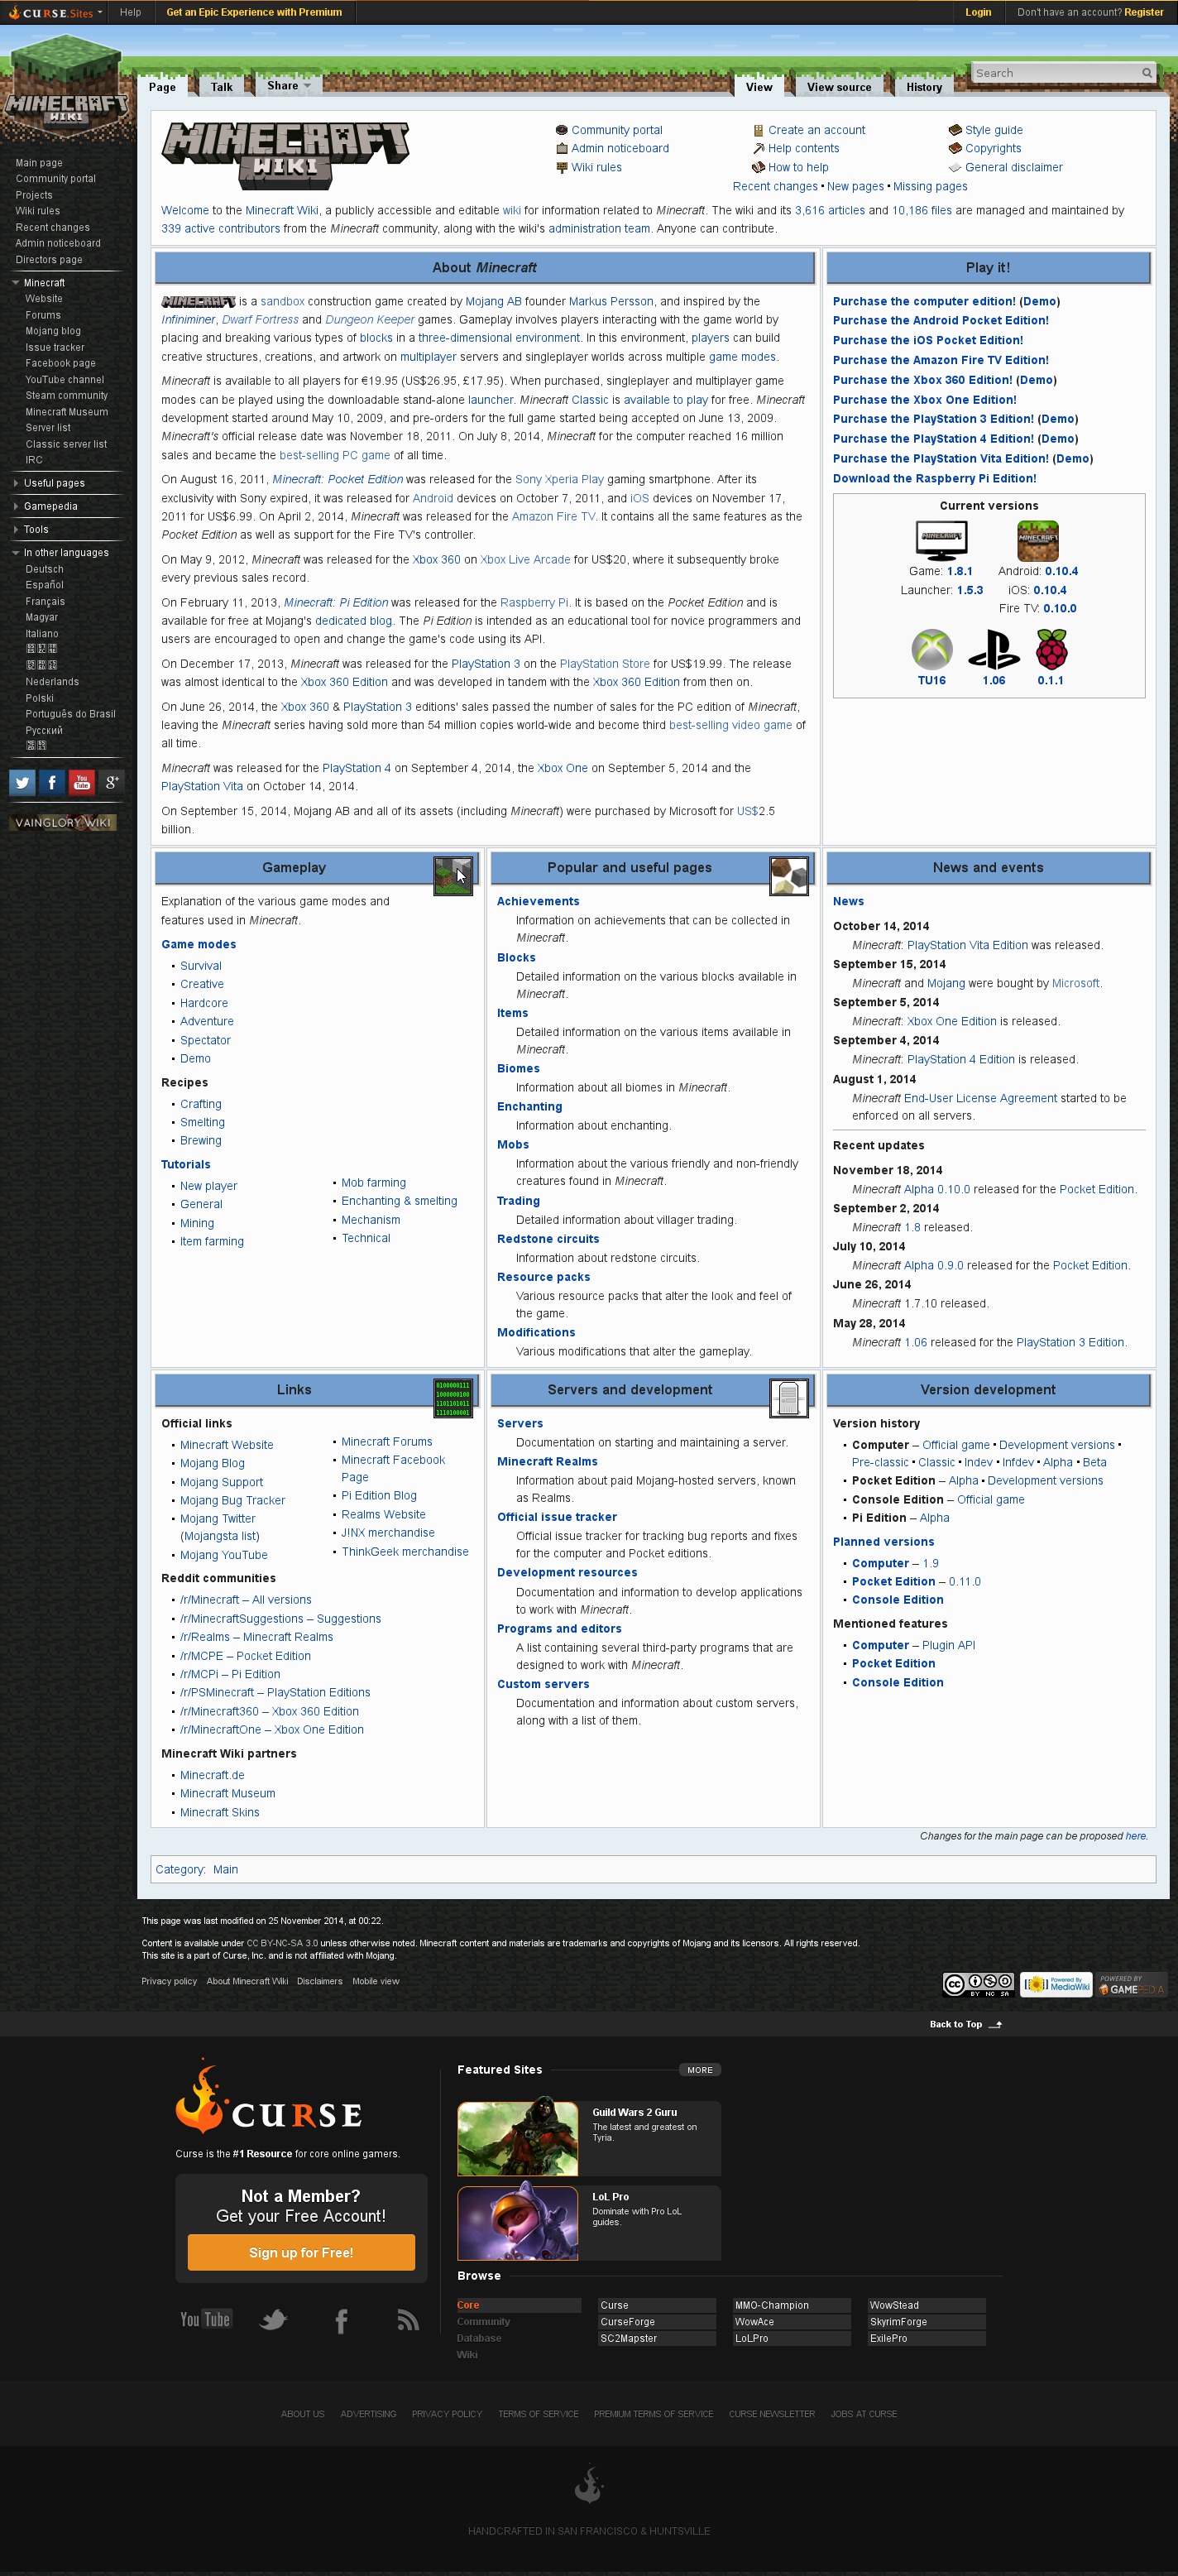Viewport: 1178px width, 2576px height.
Task: Click the Creative Commons license badge
Action: tap(978, 1985)
